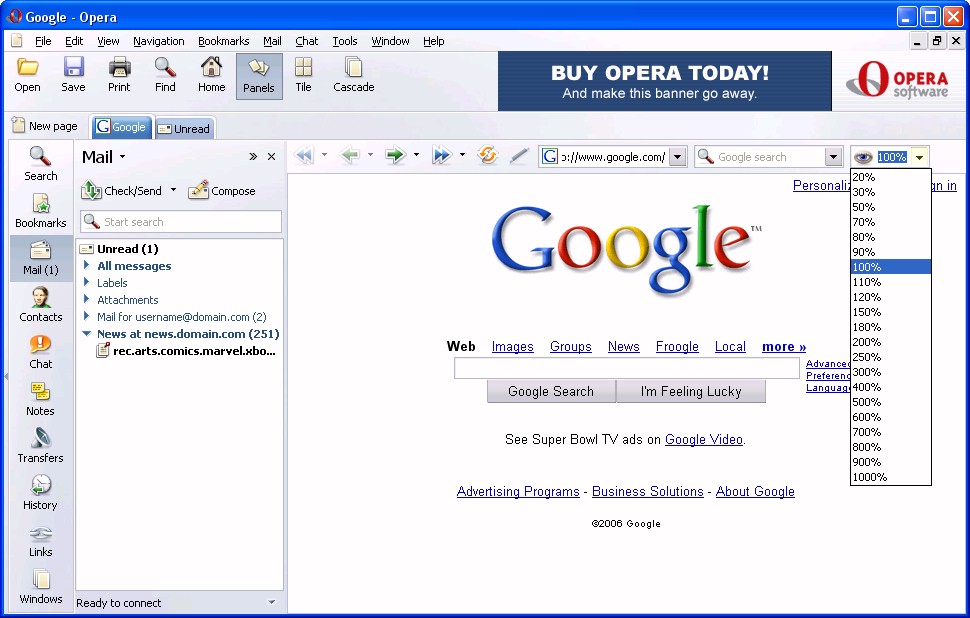Click the zoom percentage dropdown arrow
The height and width of the screenshot is (618, 970).
pos(920,157)
